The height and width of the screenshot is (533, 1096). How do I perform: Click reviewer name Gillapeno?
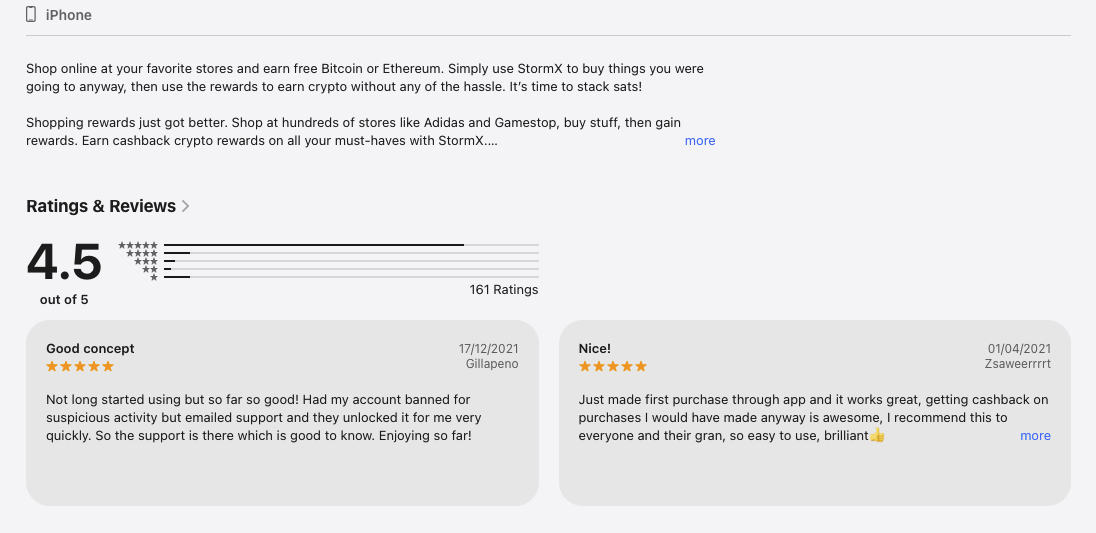[492, 365]
